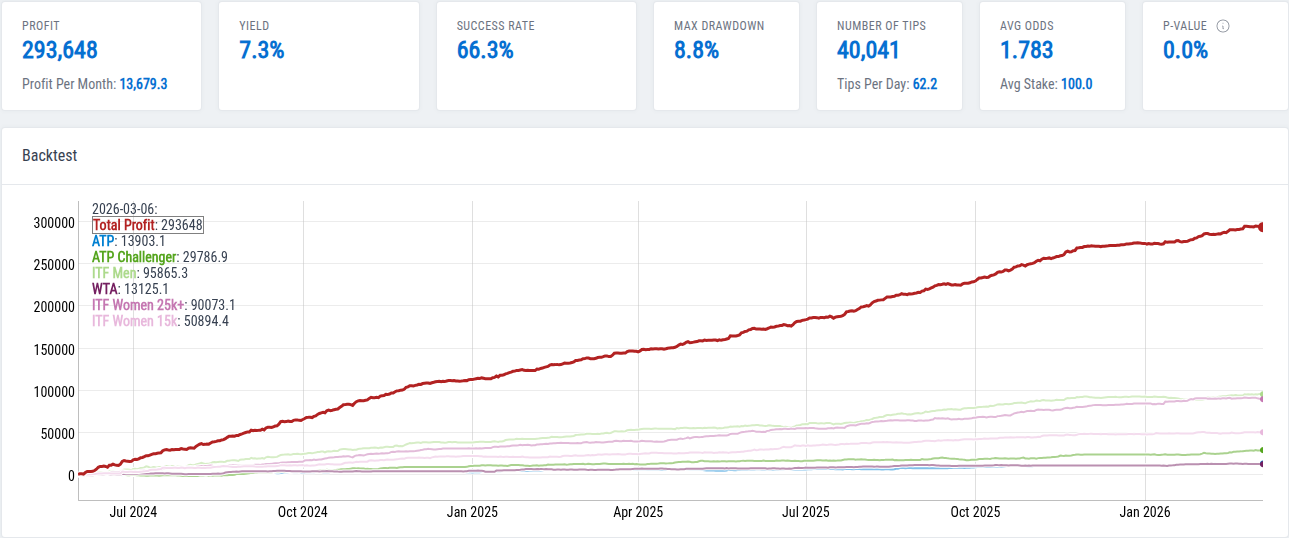The height and width of the screenshot is (538, 1289).
Task: Select the Tips Per Day 62.2 value
Action: pos(925,84)
